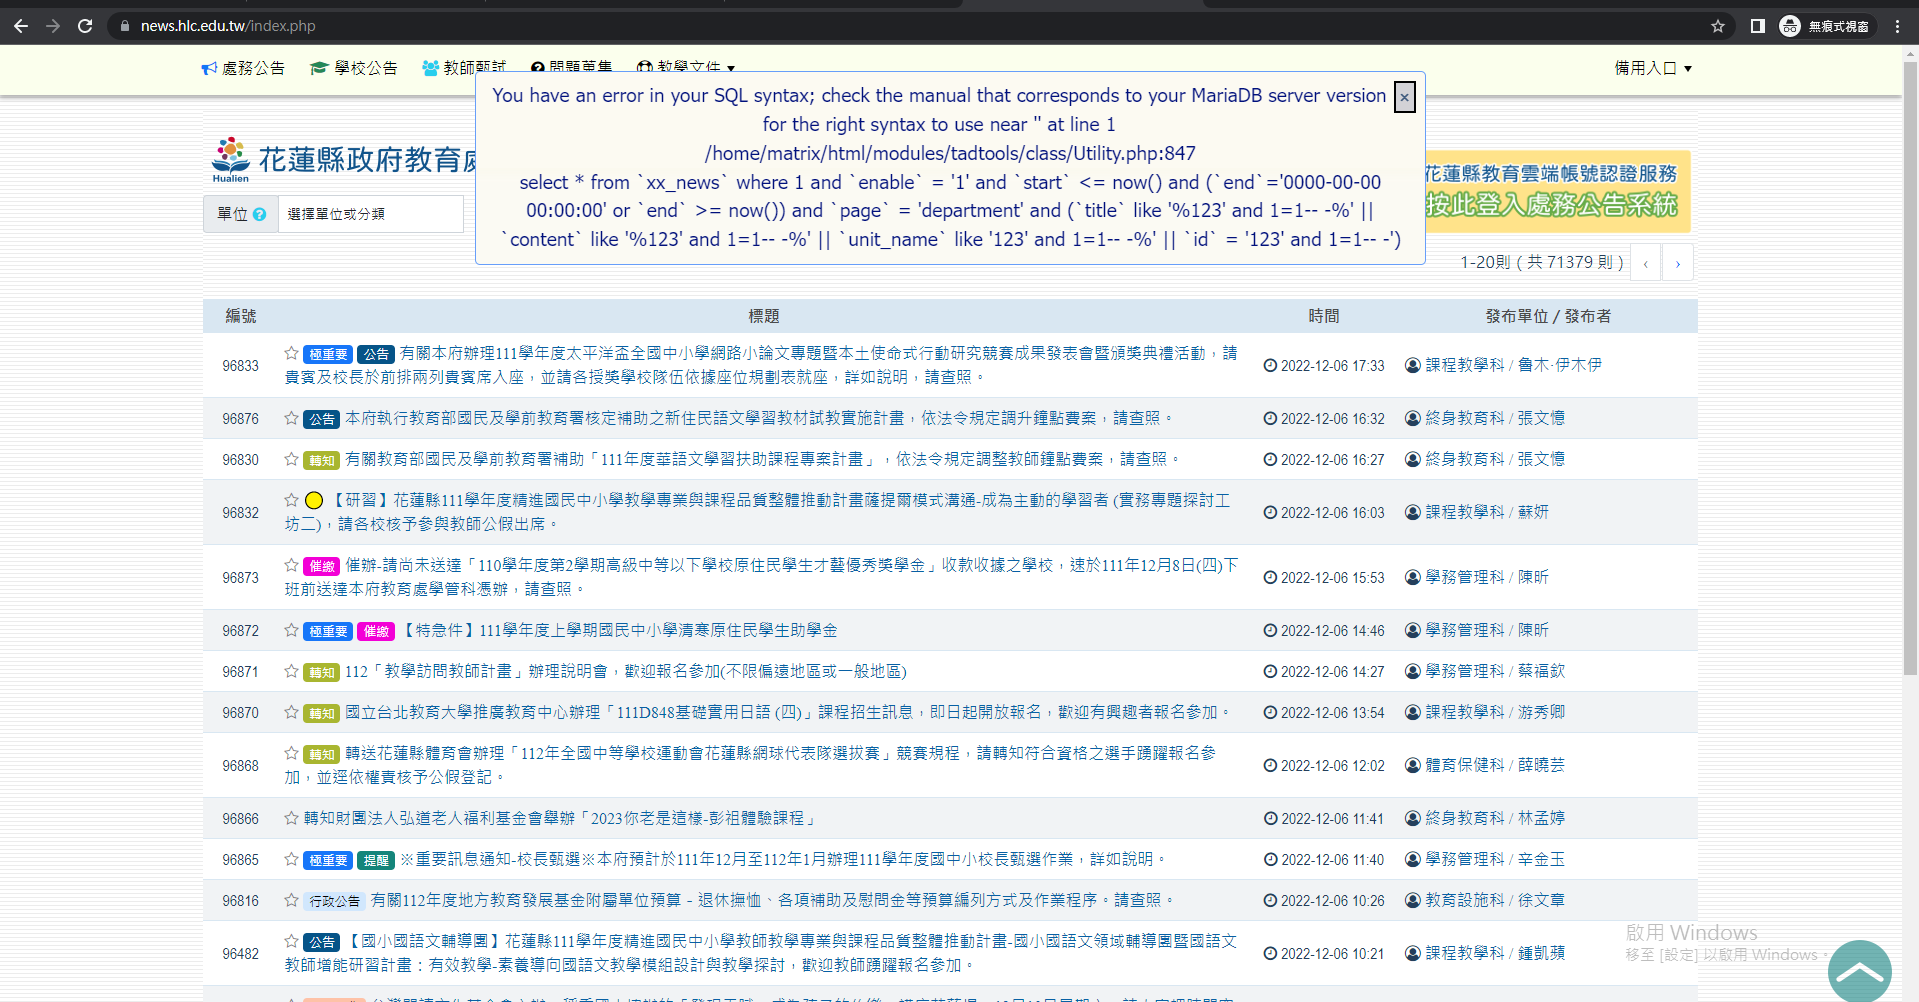Open the 處務公告 menu item

[243, 68]
